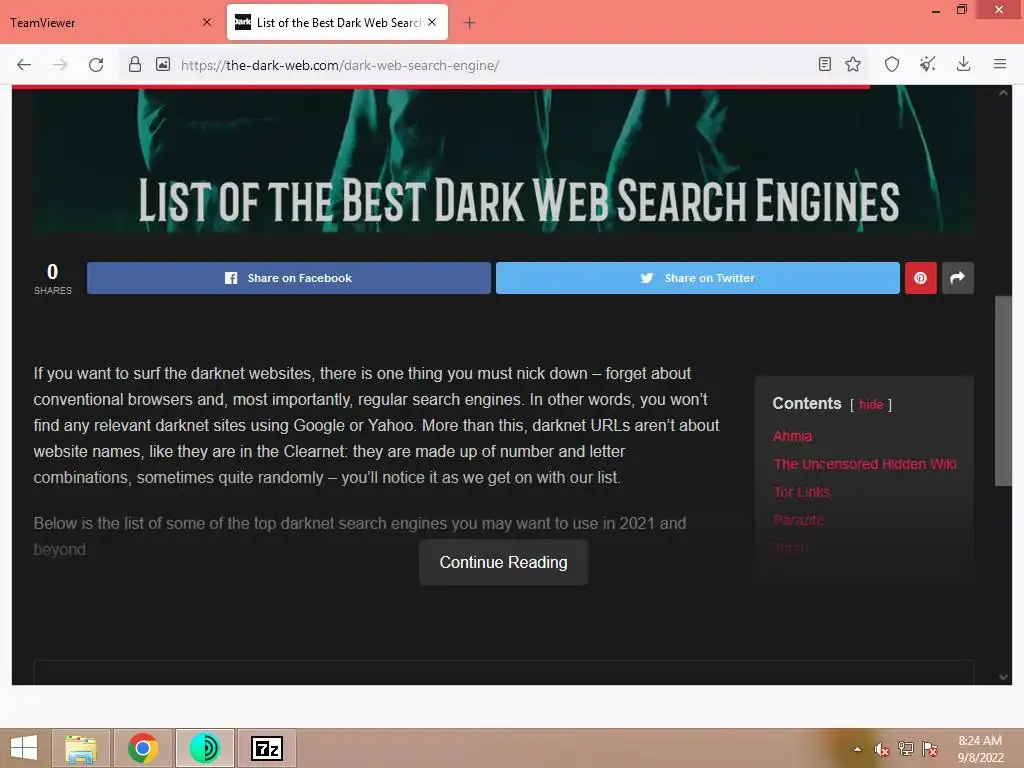Screen dimensions: 1024x768
Task: Open Action Center flag icon
Action: [x=930, y=749]
